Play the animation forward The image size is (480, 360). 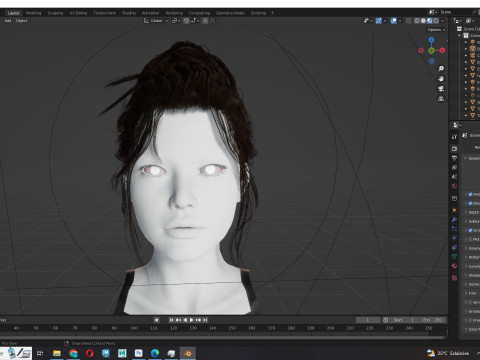tap(192, 320)
